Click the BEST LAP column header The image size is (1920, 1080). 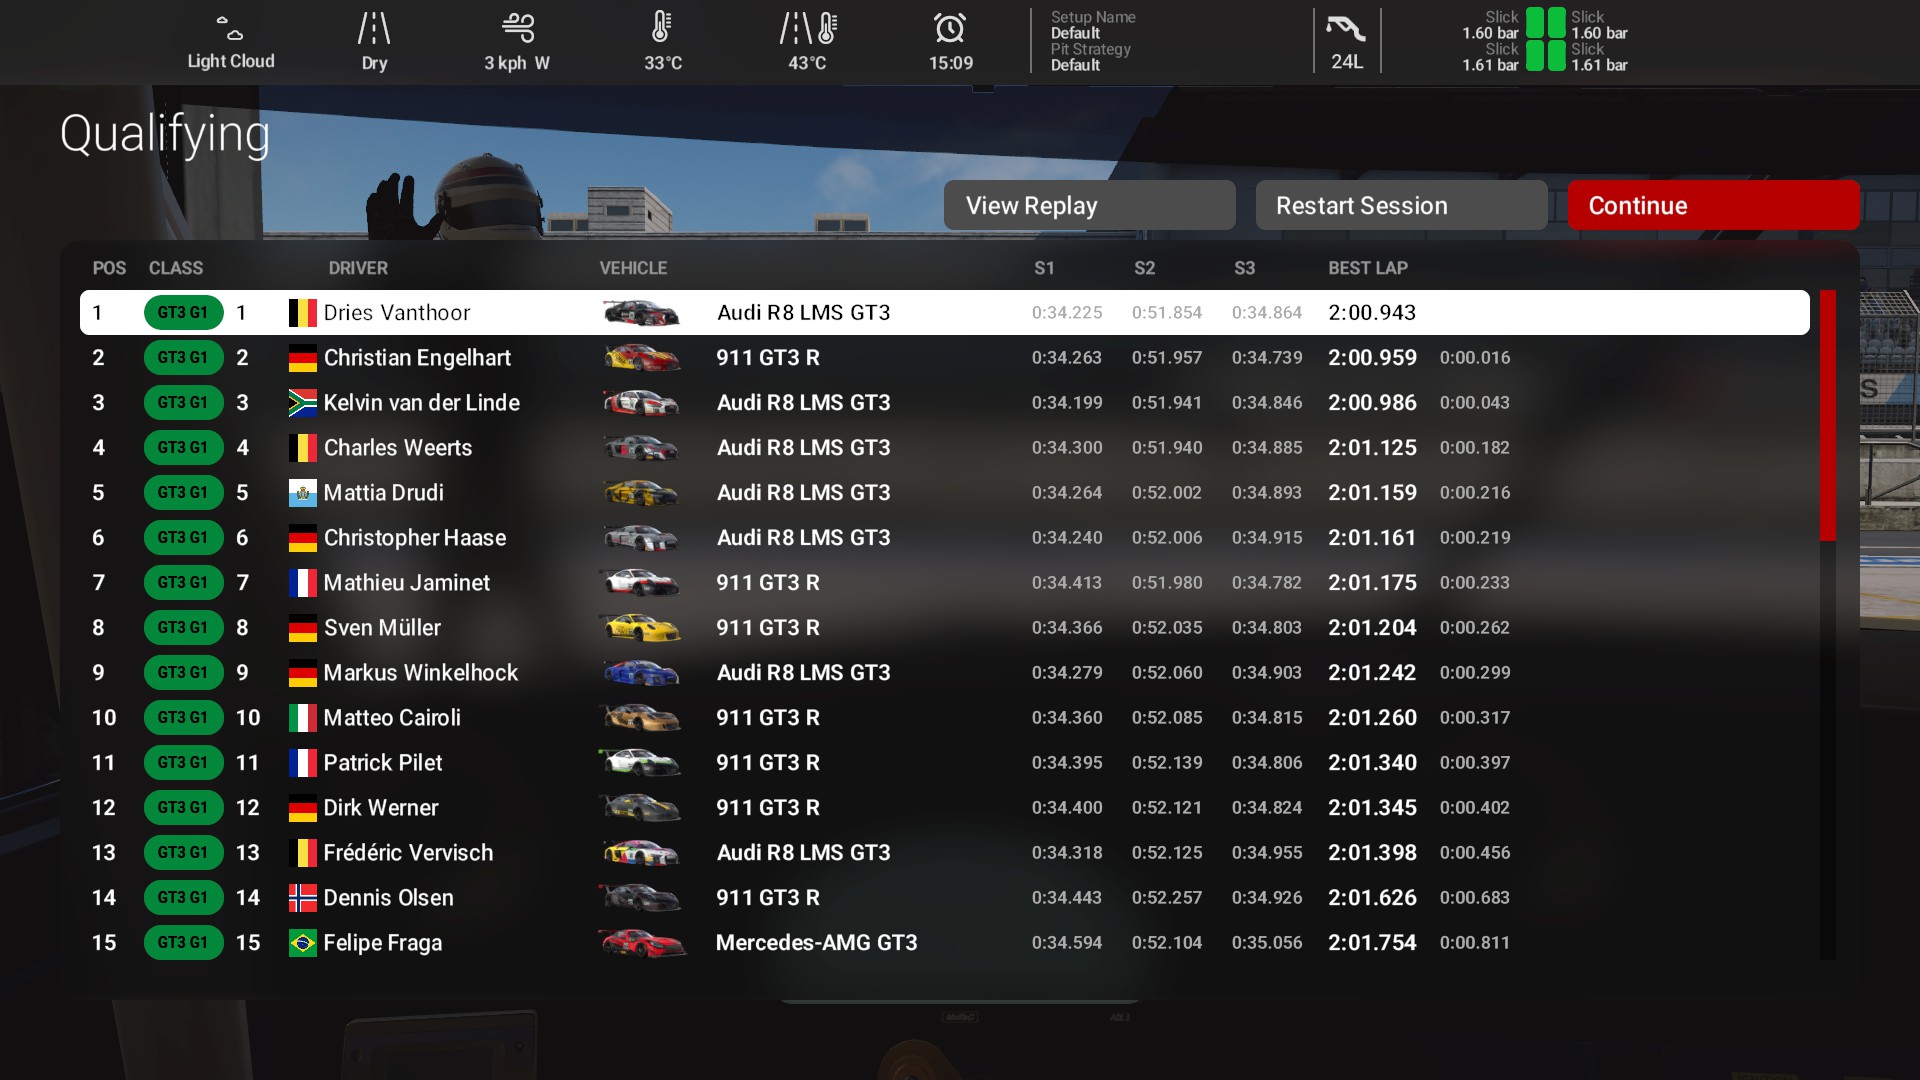point(1367,268)
